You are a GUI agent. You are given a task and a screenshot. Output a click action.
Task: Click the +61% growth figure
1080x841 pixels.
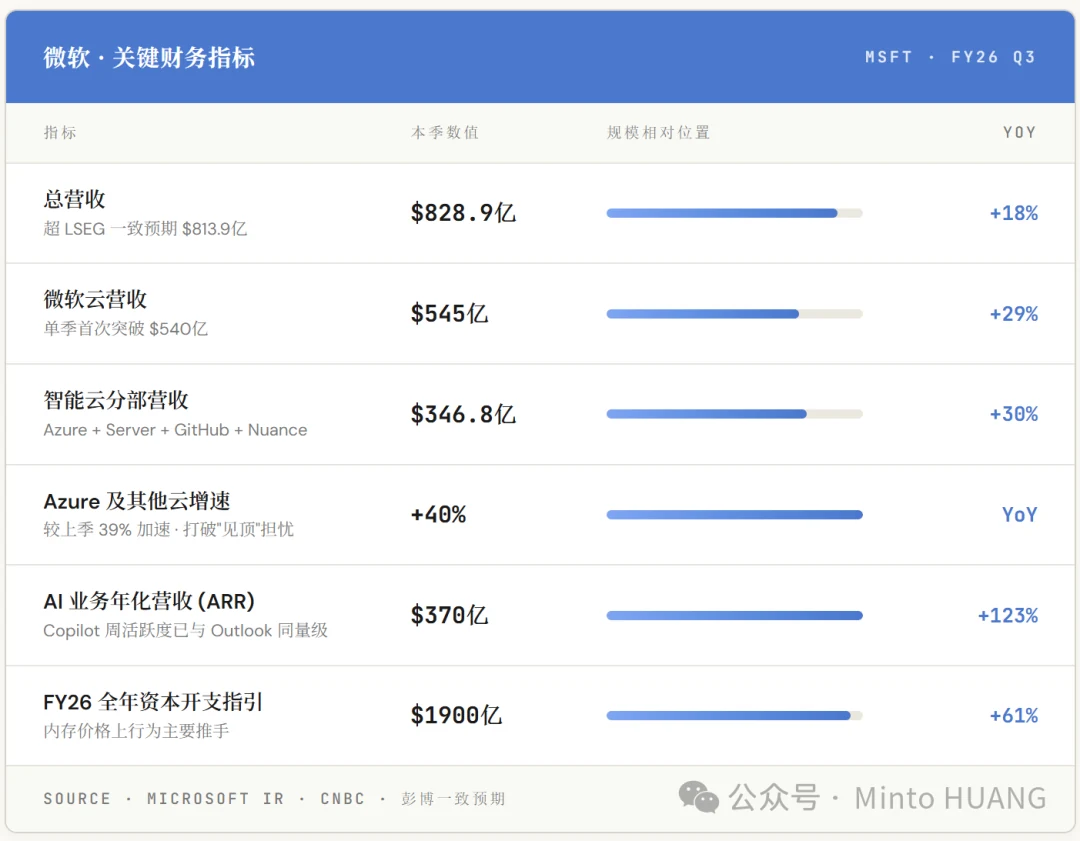tap(1014, 716)
